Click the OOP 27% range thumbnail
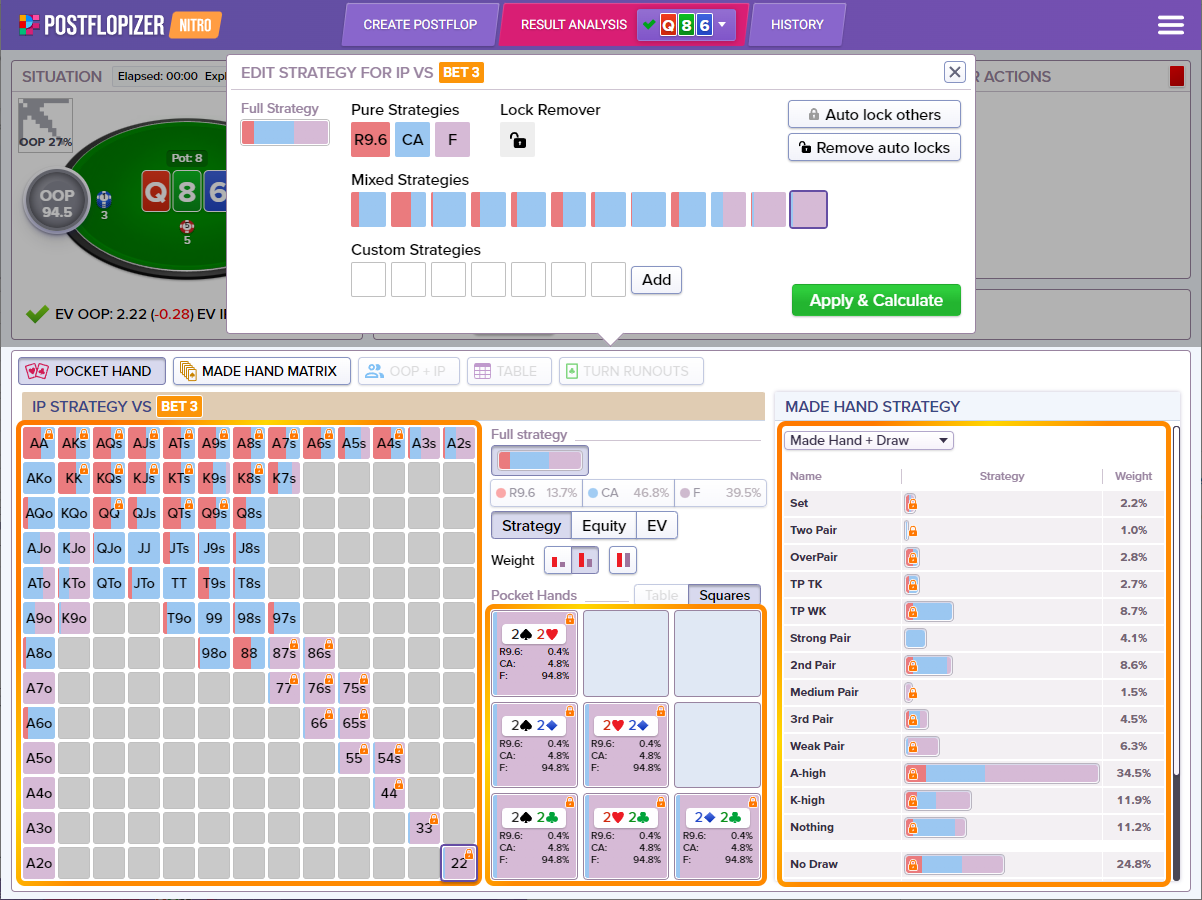Image resolution: width=1202 pixels, height=900 pixels. [45, 124]
